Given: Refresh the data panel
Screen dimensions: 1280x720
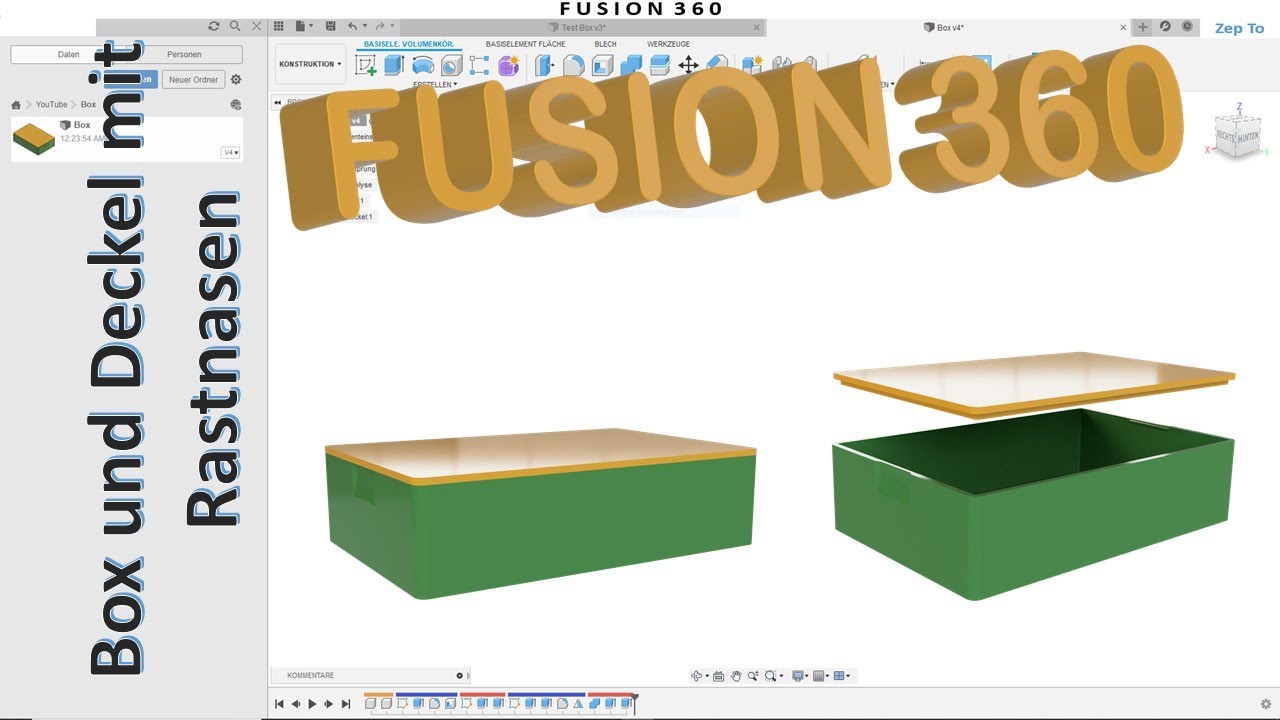Looking at the screenshot, I should point(214,26).
